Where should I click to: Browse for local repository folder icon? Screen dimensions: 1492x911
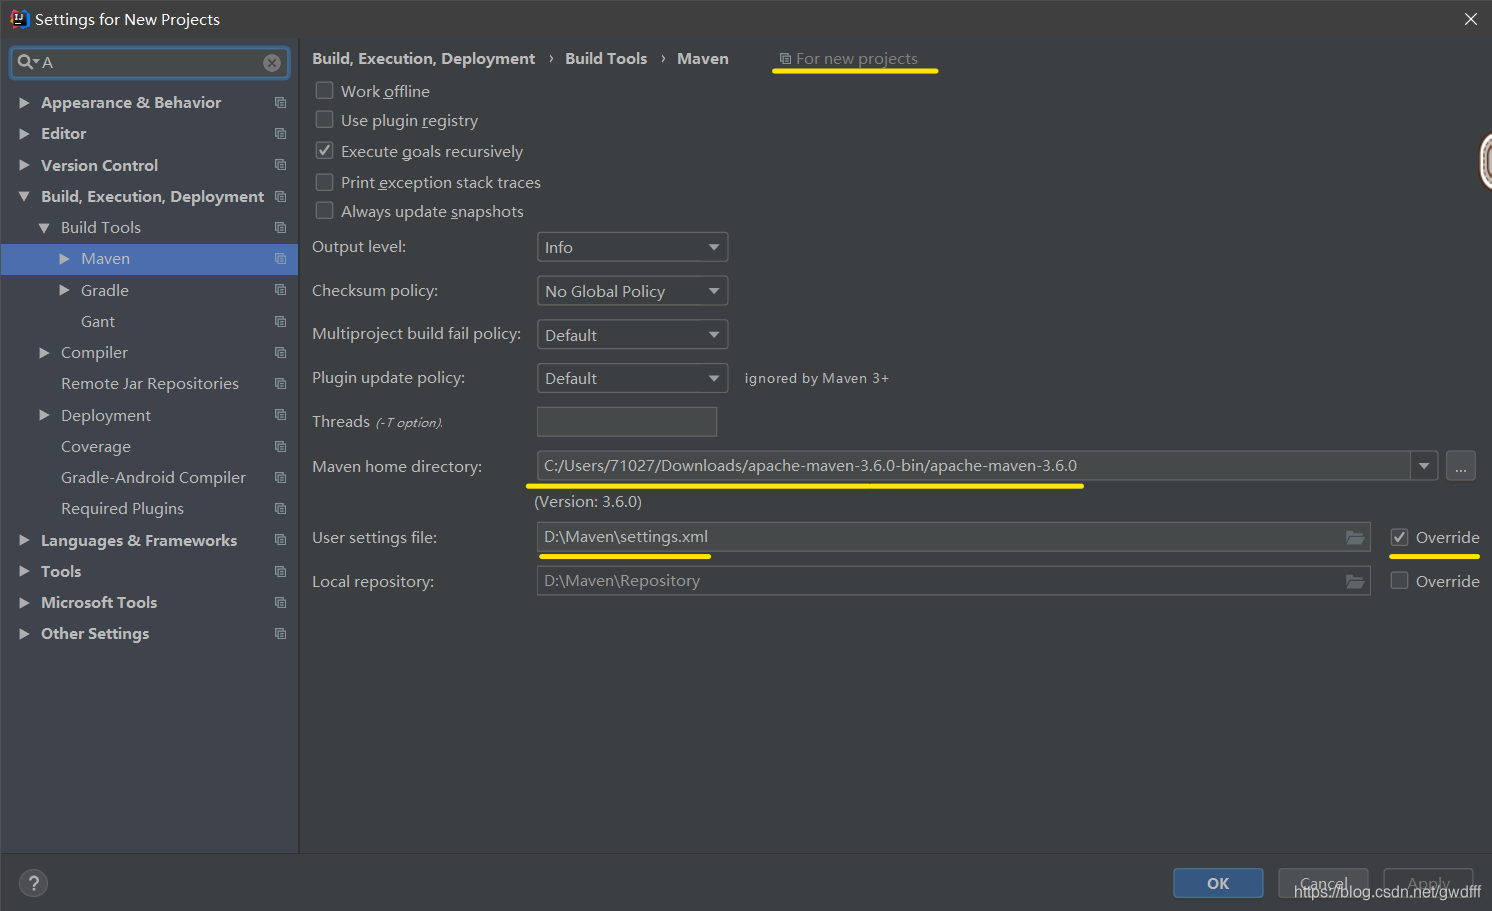pyautogui.click(x=1355, y=582)
